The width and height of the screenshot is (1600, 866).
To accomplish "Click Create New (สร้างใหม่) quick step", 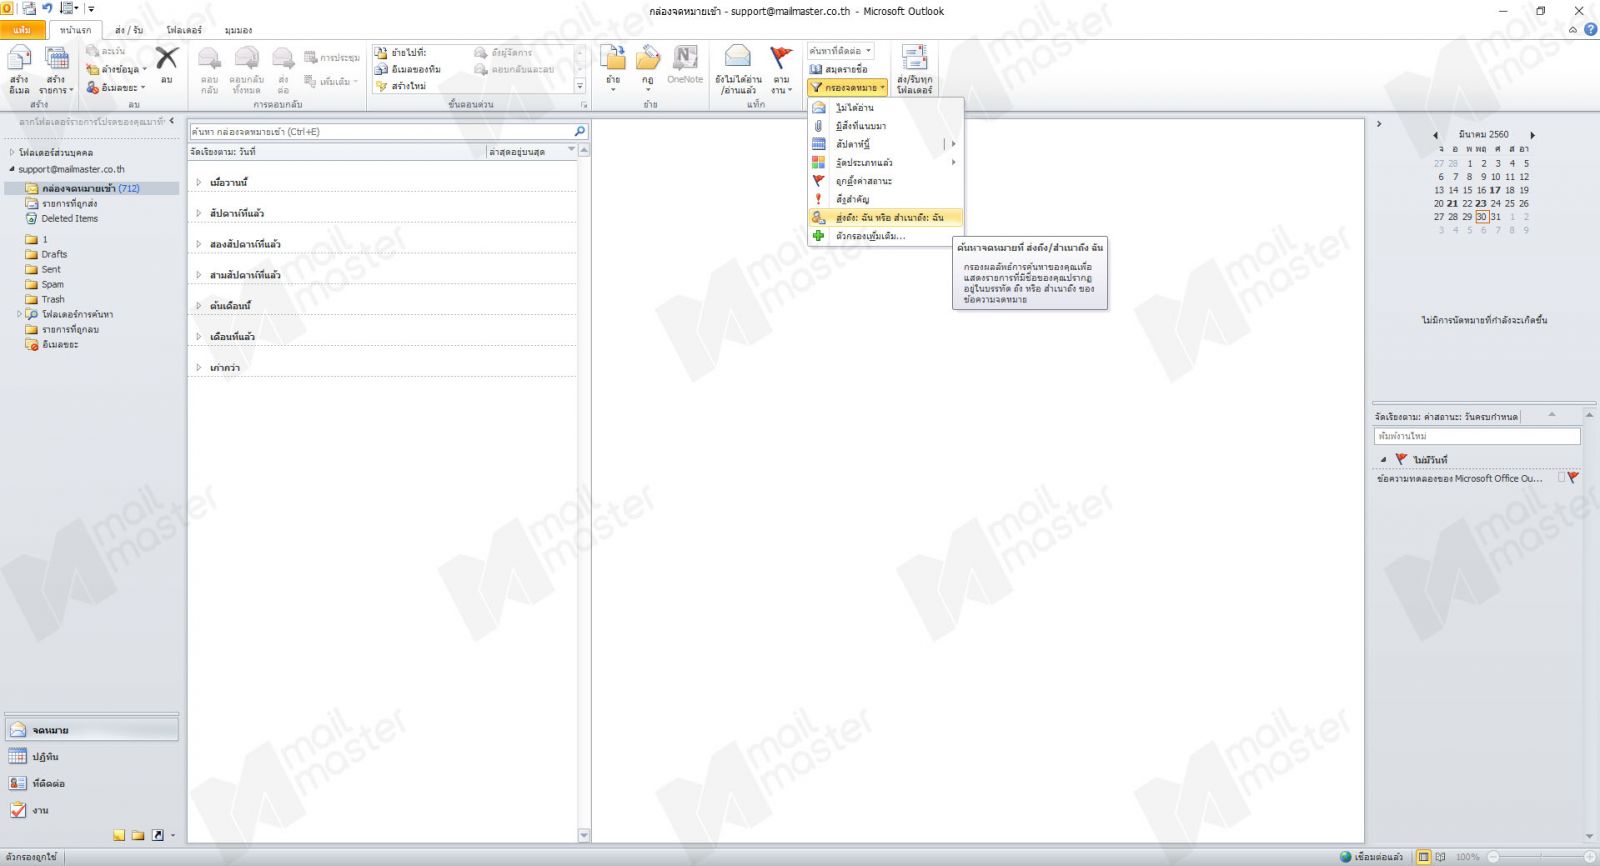I will coord(401,86).
